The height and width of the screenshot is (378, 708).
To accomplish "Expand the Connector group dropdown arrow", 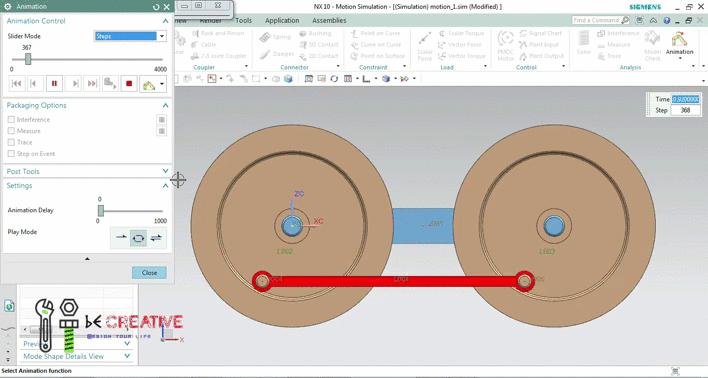I will (338, 66).
